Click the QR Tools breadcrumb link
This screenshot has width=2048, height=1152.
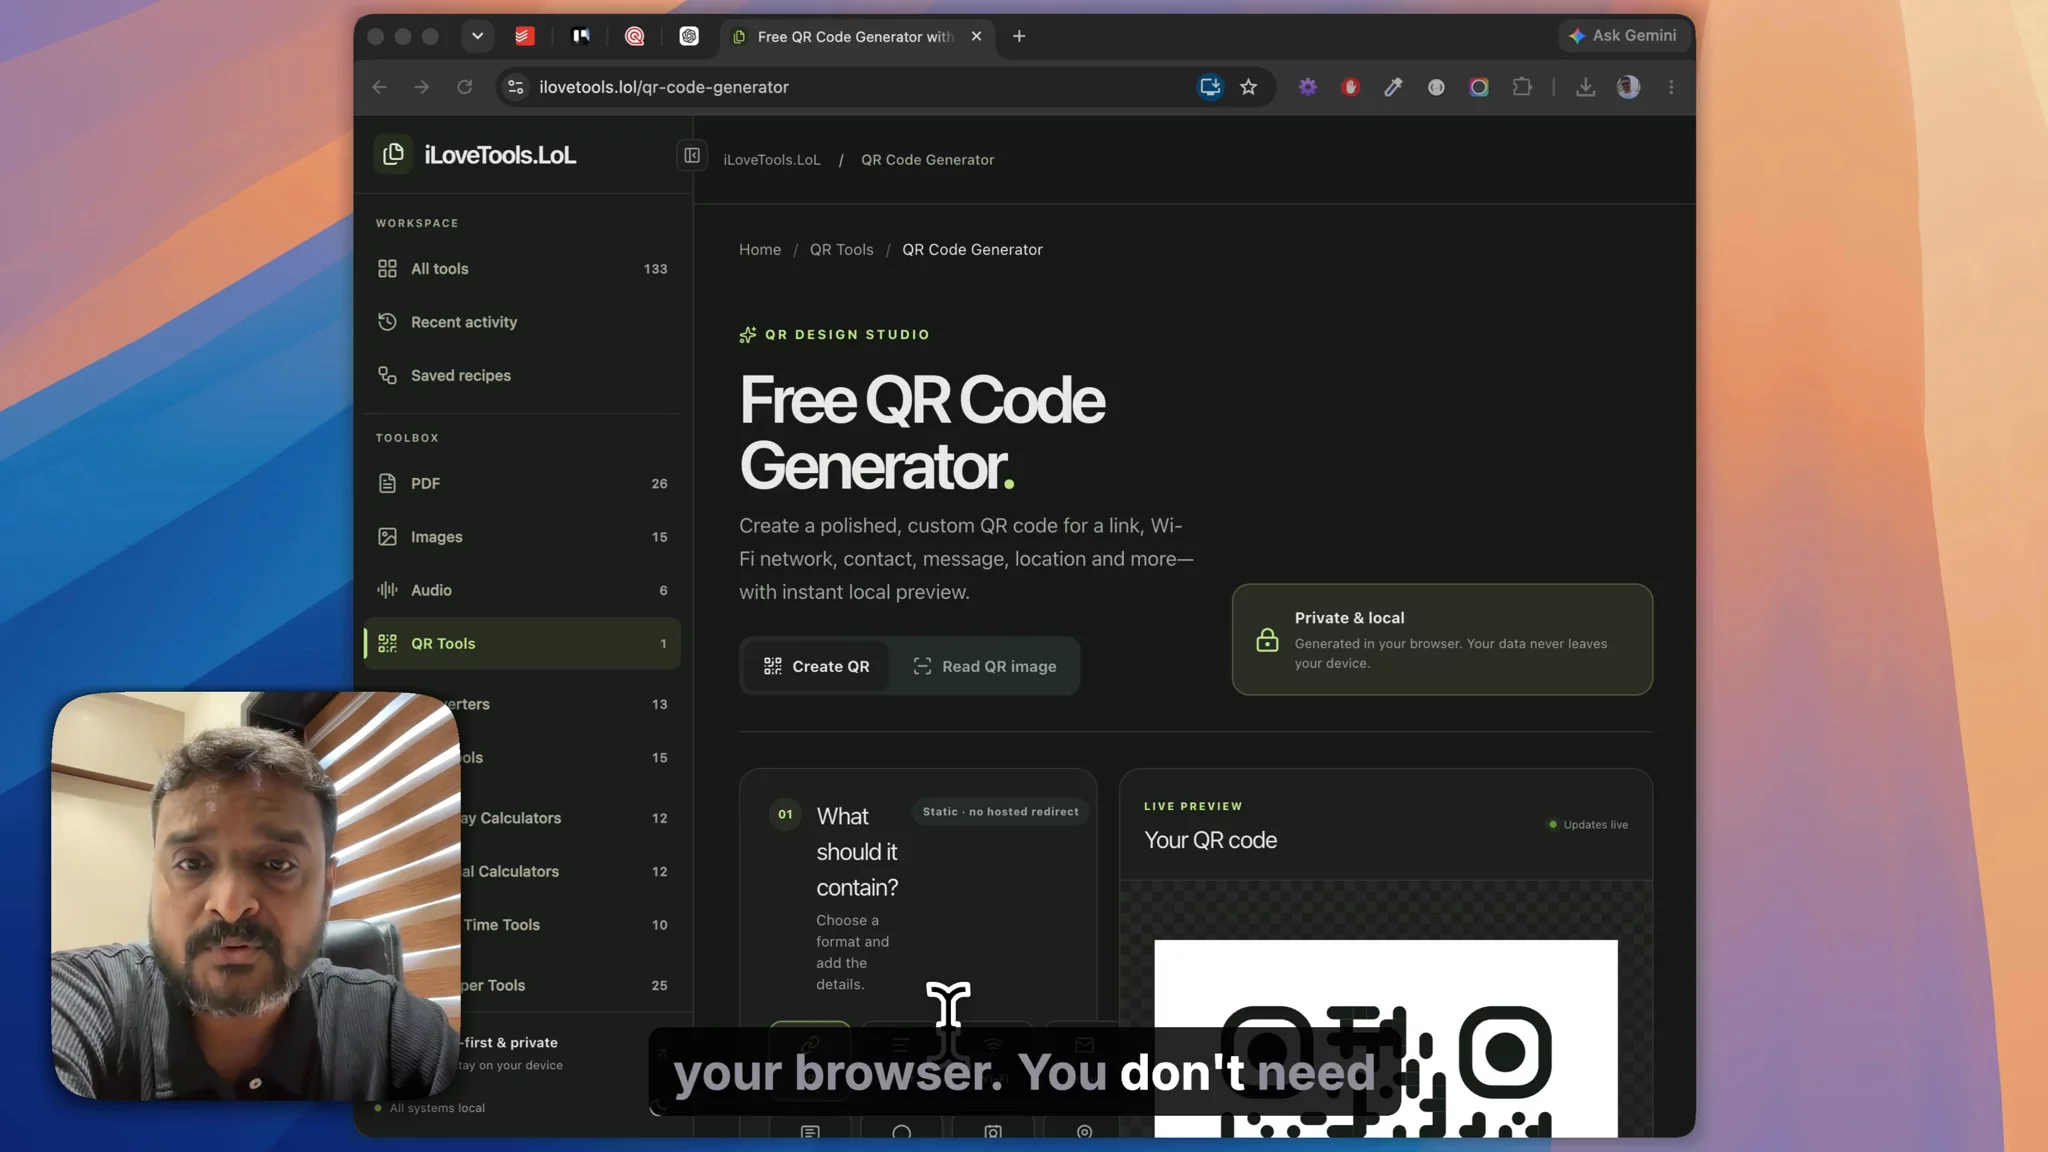(842, 250)
